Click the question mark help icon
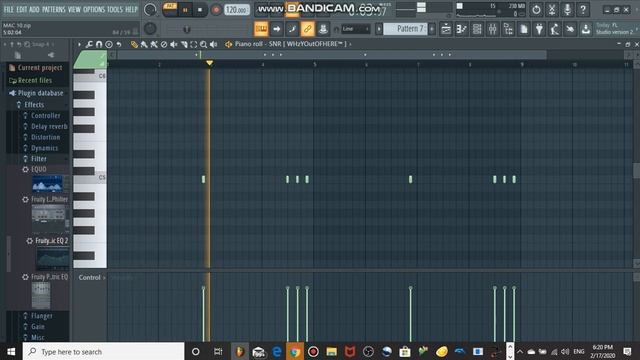Viewport: 640px width, 360px height. pyautogui.click(x=583, y=9)
